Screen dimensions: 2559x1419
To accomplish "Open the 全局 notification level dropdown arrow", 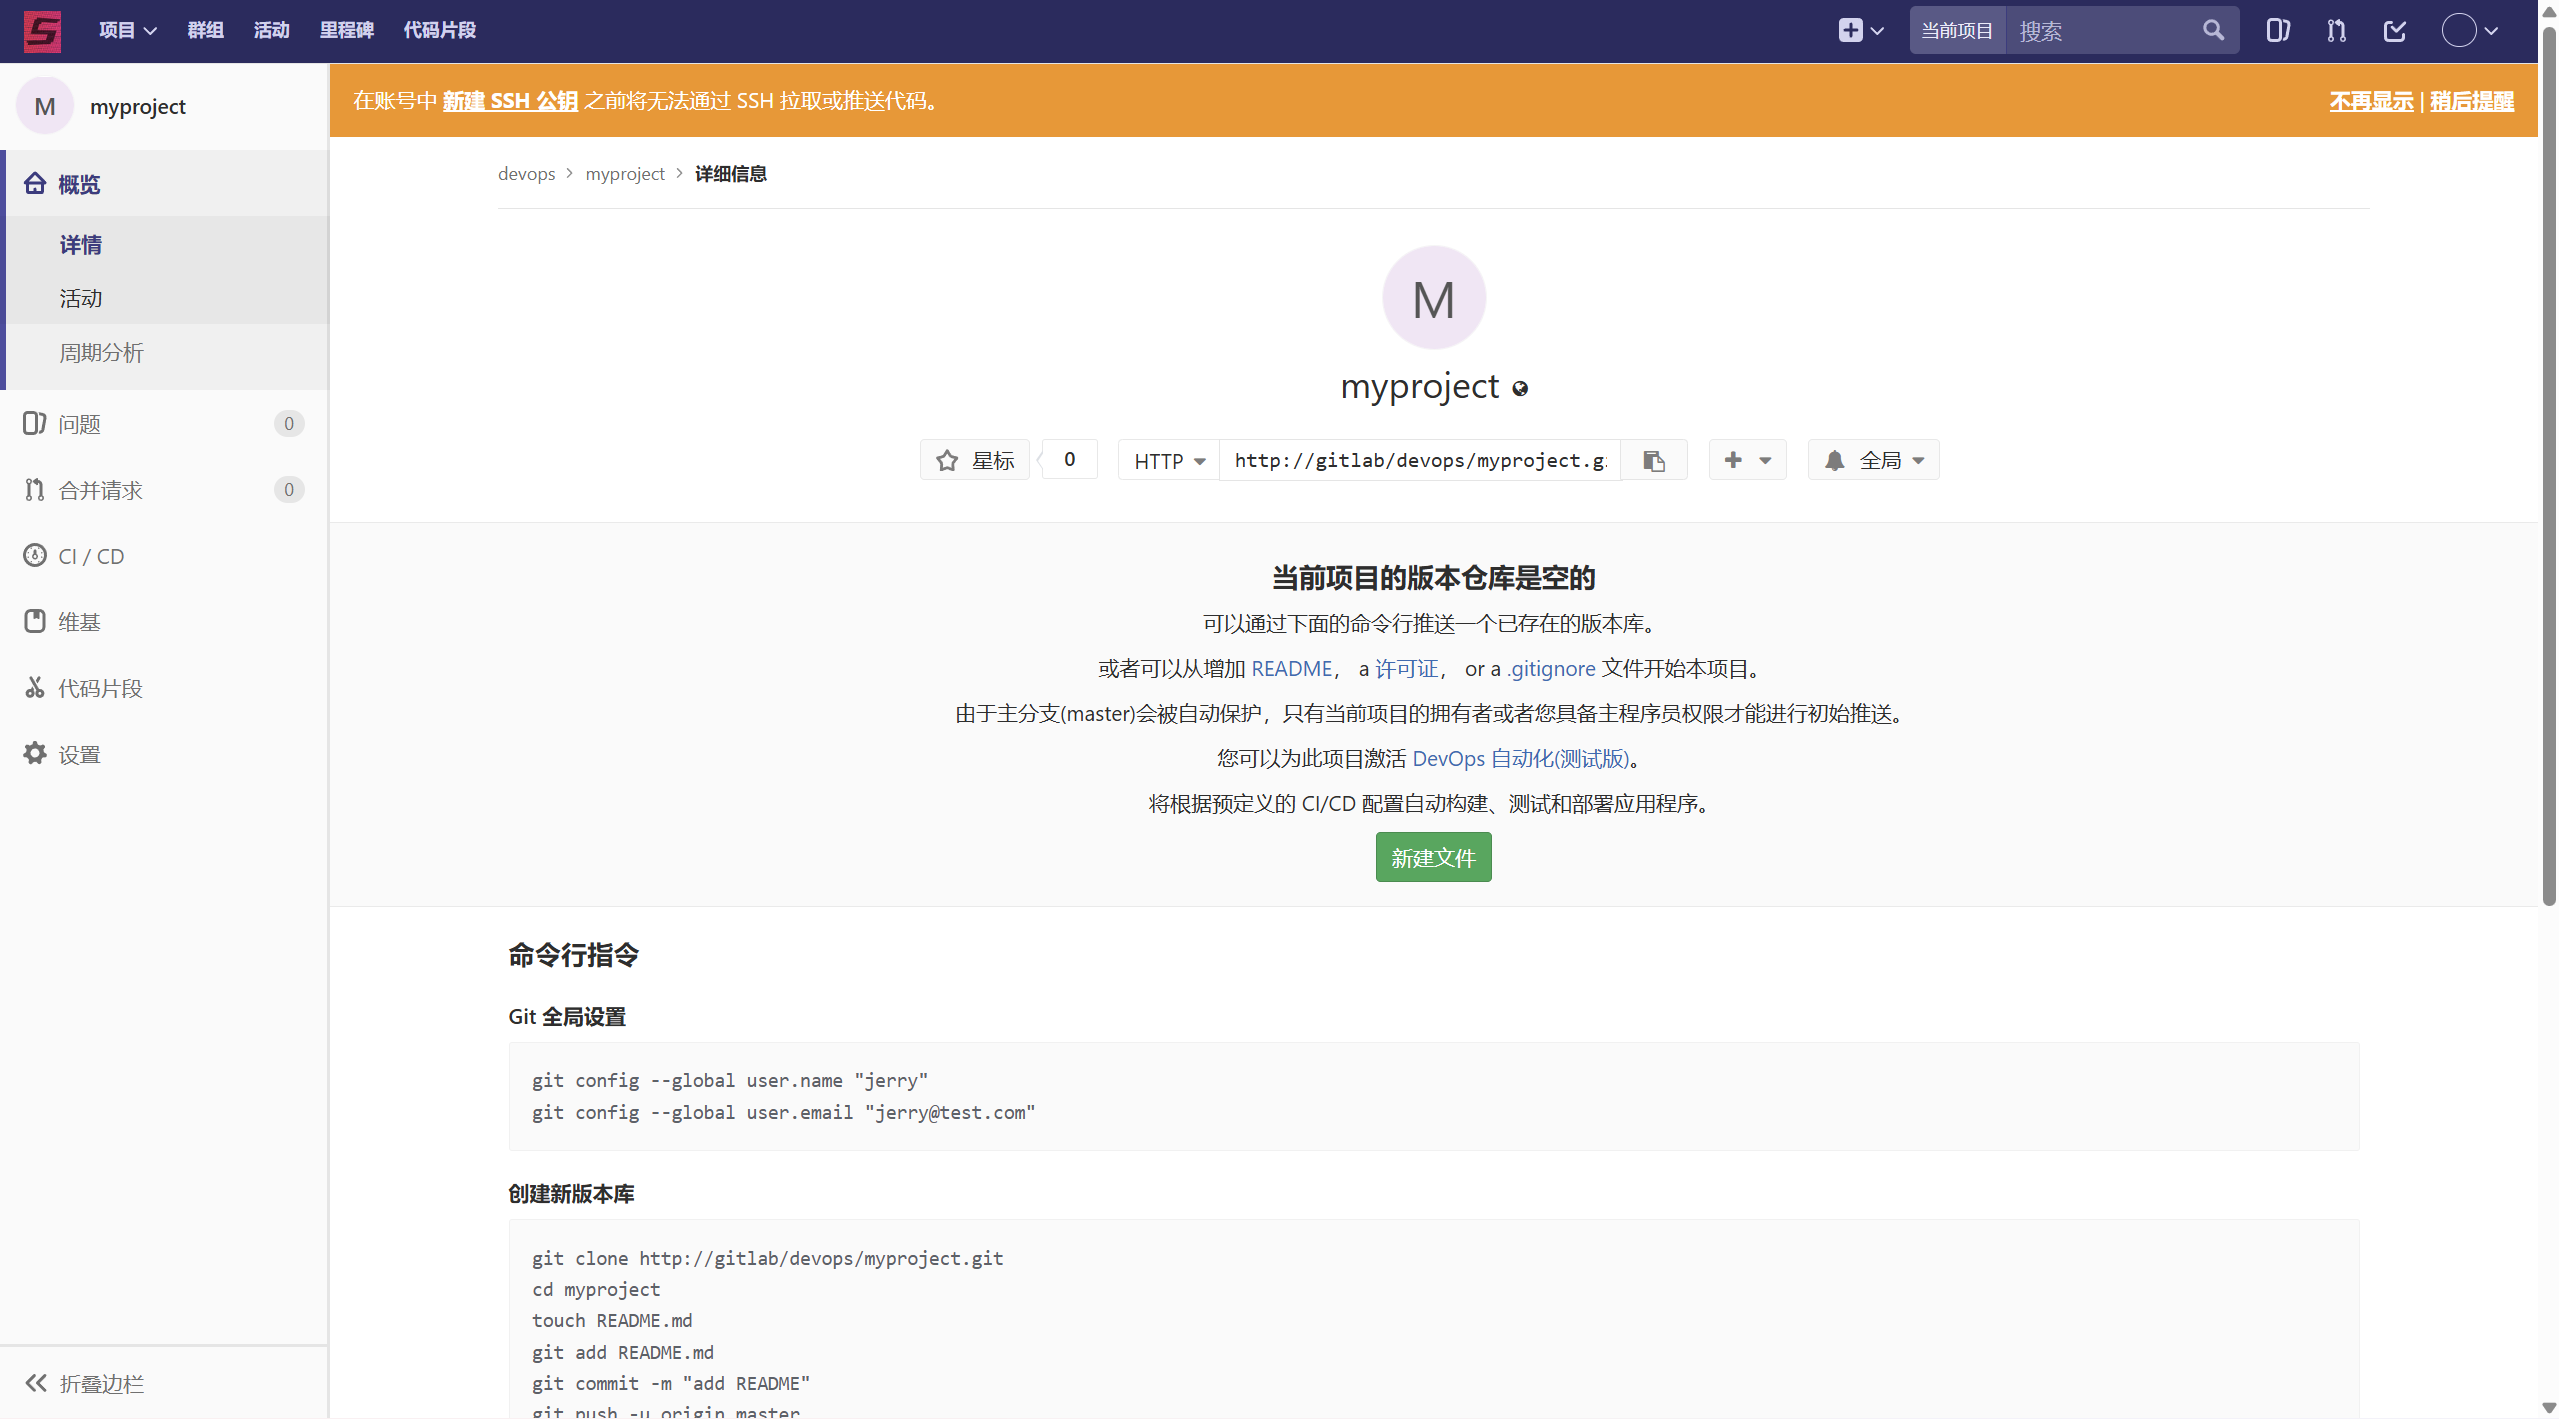I will point(1918,461).
